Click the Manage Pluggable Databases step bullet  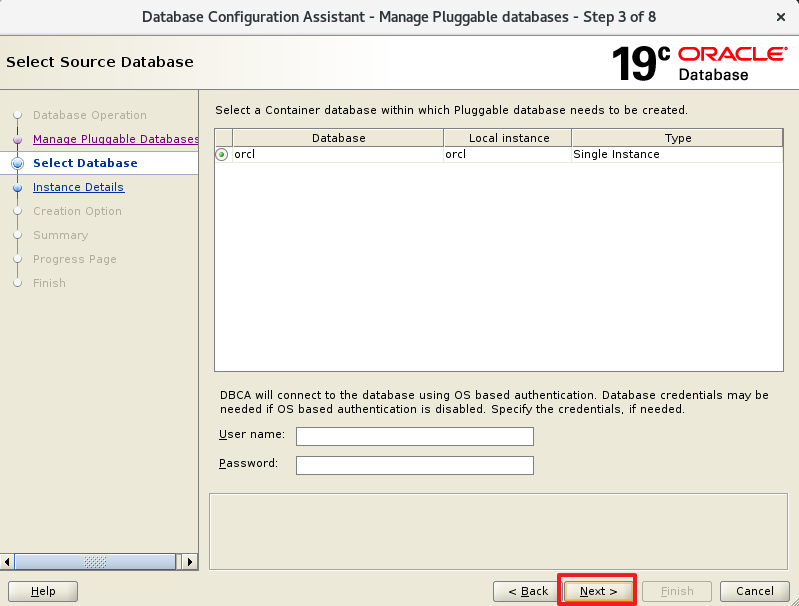coord(17,139)
